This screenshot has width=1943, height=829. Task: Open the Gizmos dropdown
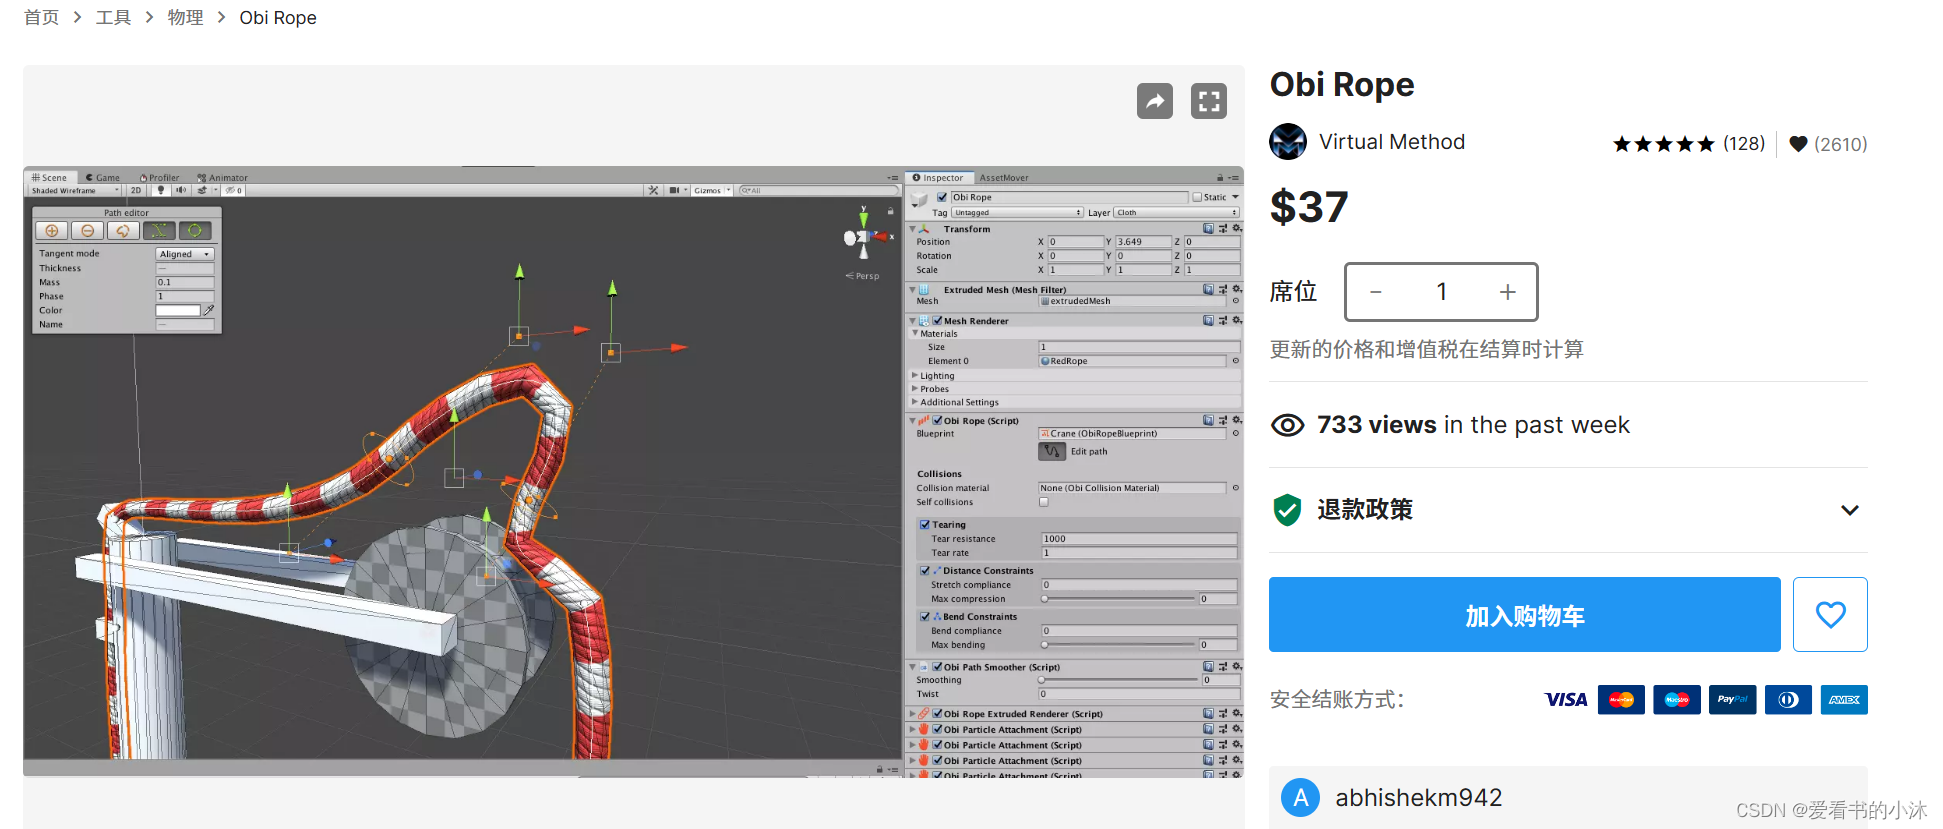pyautogui.click(x=712, y=190)
